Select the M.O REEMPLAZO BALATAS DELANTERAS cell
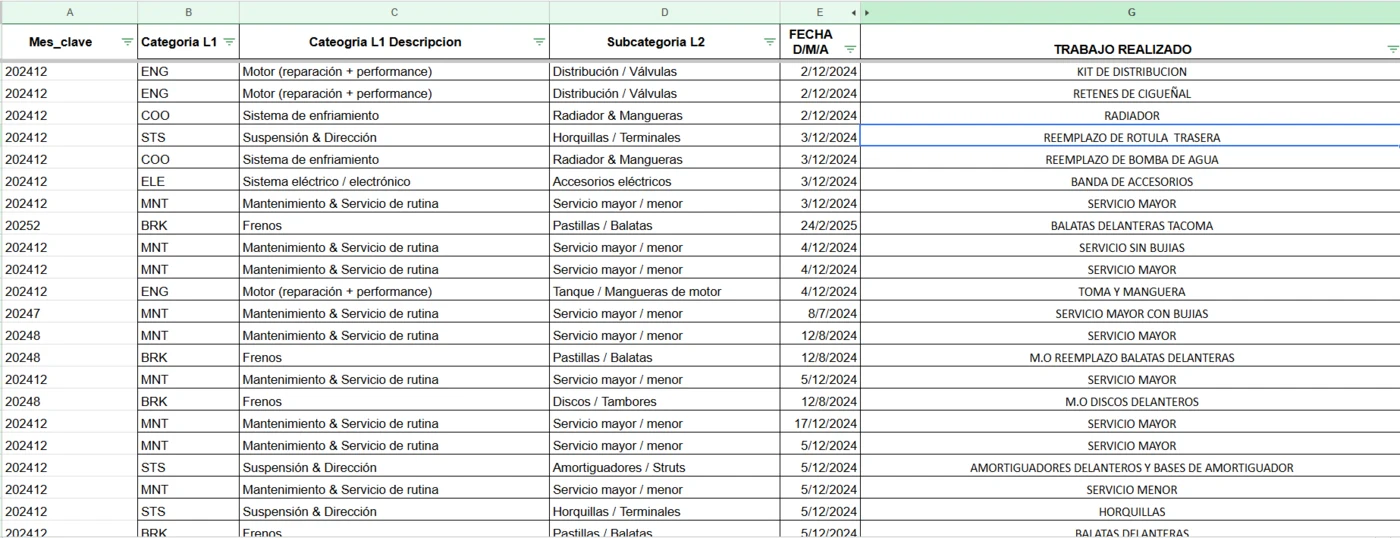This screenshot has height=538, width=1400. tap(1131, 358)
